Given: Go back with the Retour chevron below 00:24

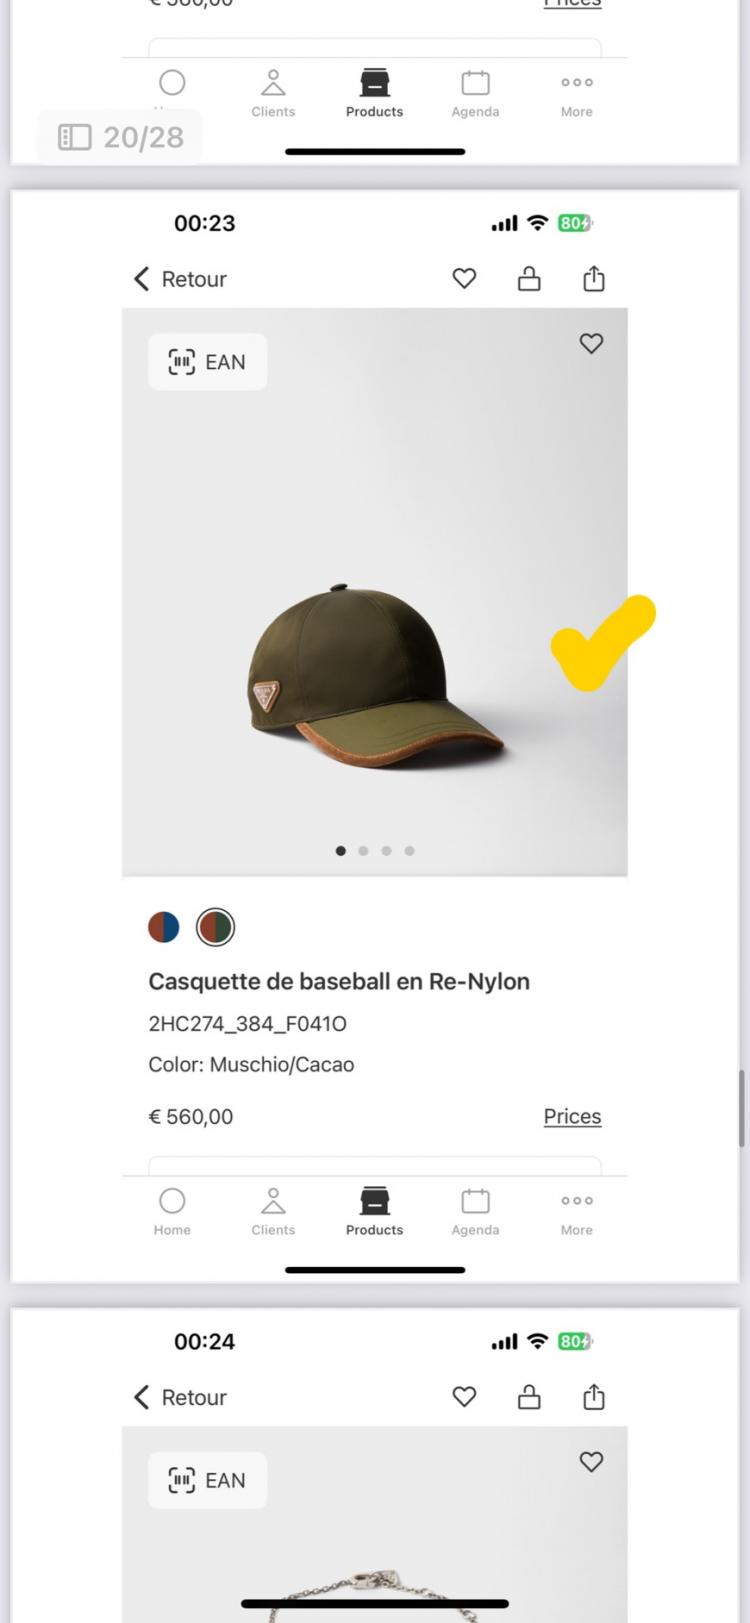Looking at the screenshot, I should (143, 1397).
